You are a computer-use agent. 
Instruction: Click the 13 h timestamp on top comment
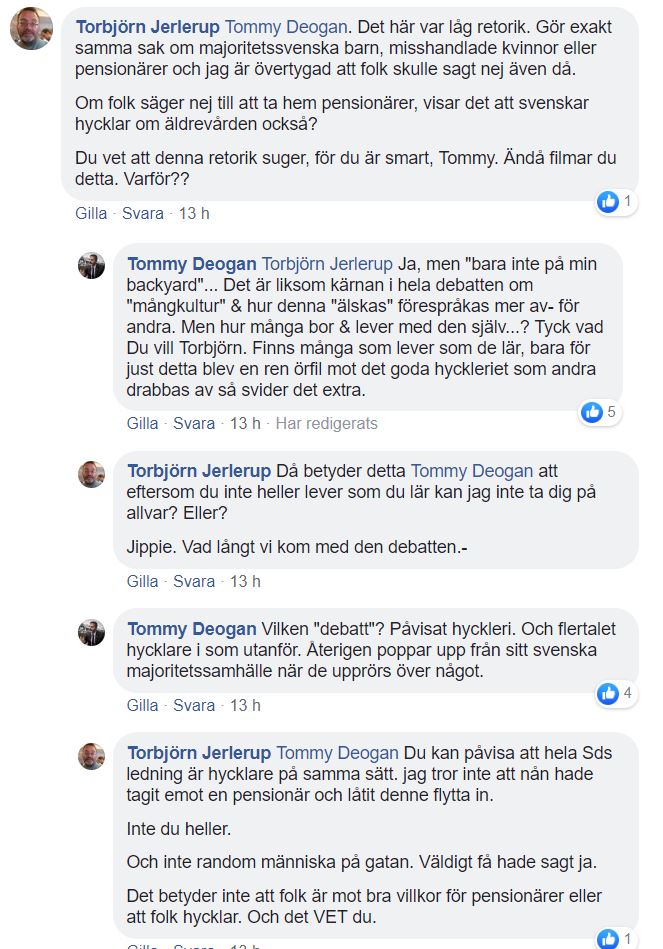194,214
